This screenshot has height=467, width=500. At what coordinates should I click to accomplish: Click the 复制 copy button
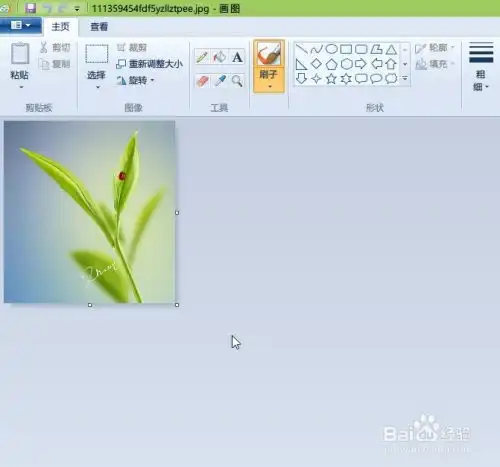55,64
